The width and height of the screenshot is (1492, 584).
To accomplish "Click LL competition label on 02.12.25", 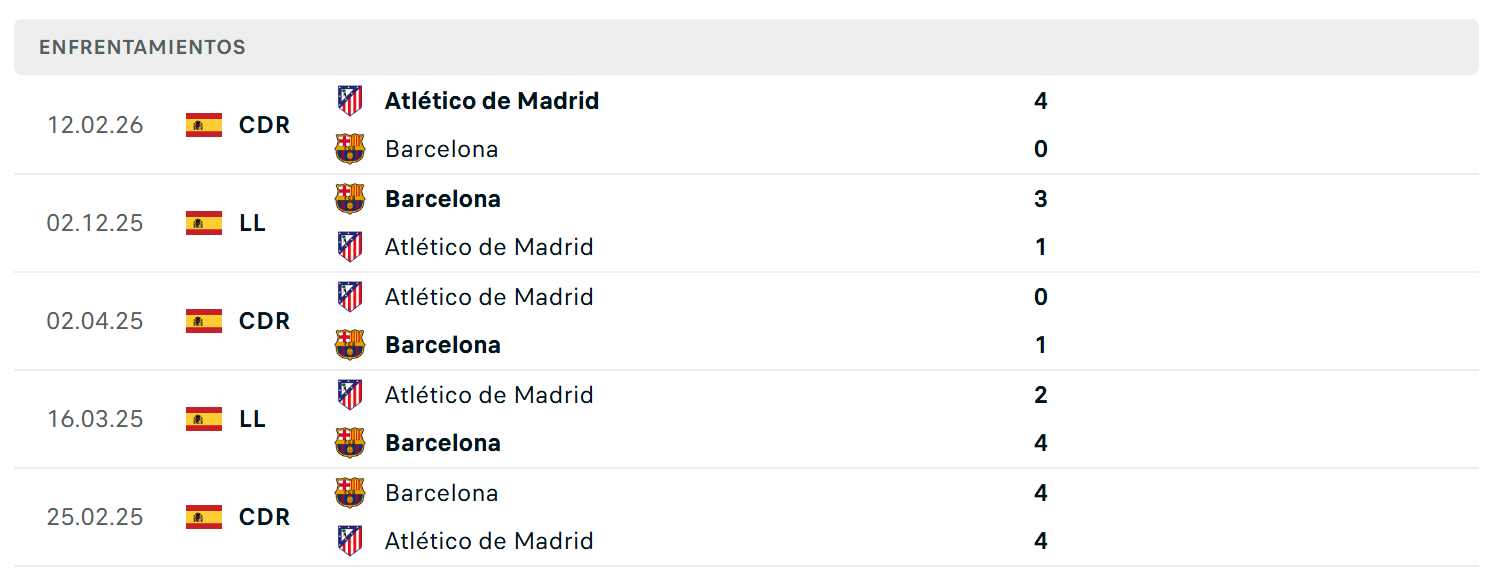I will 253,223.
